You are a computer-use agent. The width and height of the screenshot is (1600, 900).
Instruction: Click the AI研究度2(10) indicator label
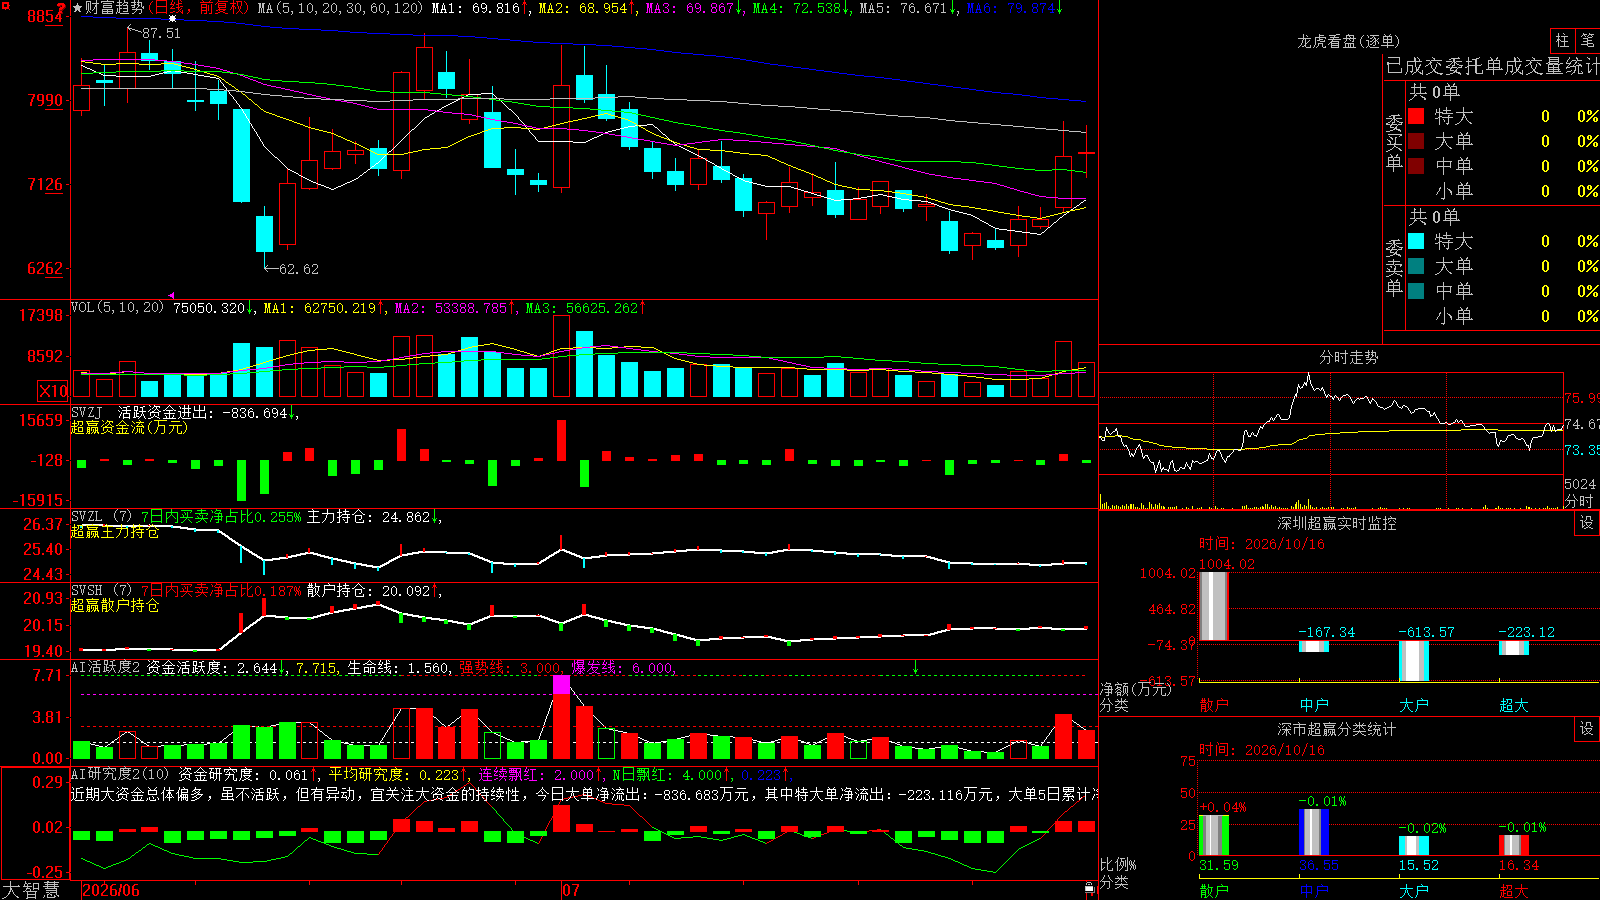tap(120, 774)
